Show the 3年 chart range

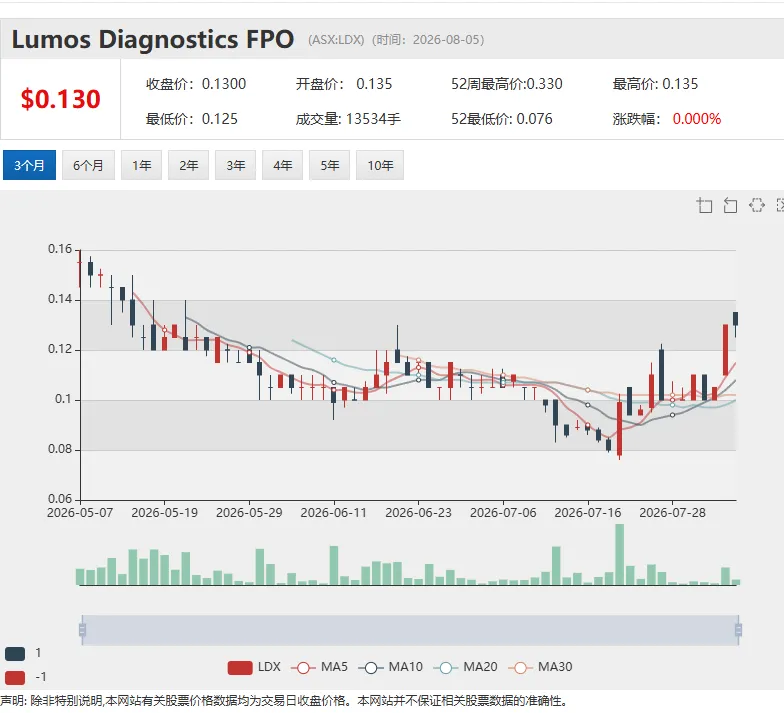tap(236, 165)
